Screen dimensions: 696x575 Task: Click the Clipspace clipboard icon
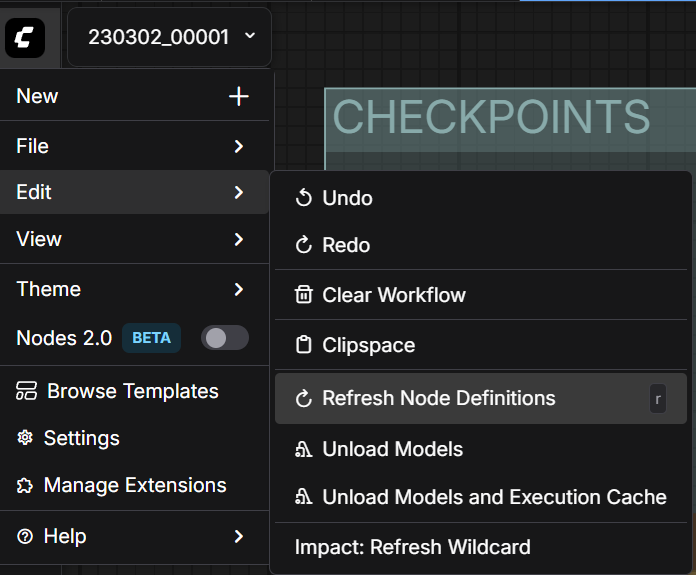click(x=304, y=345)
